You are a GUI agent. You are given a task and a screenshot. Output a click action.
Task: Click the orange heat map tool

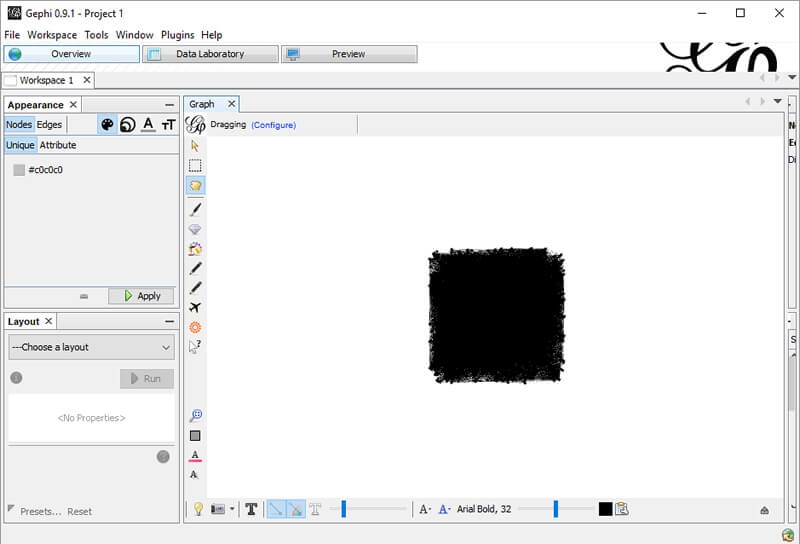pos(195,327)
